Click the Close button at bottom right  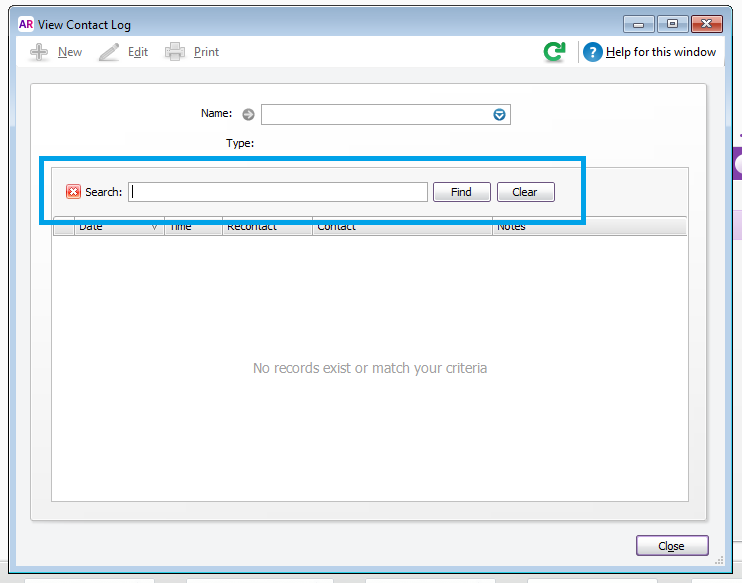671,546
